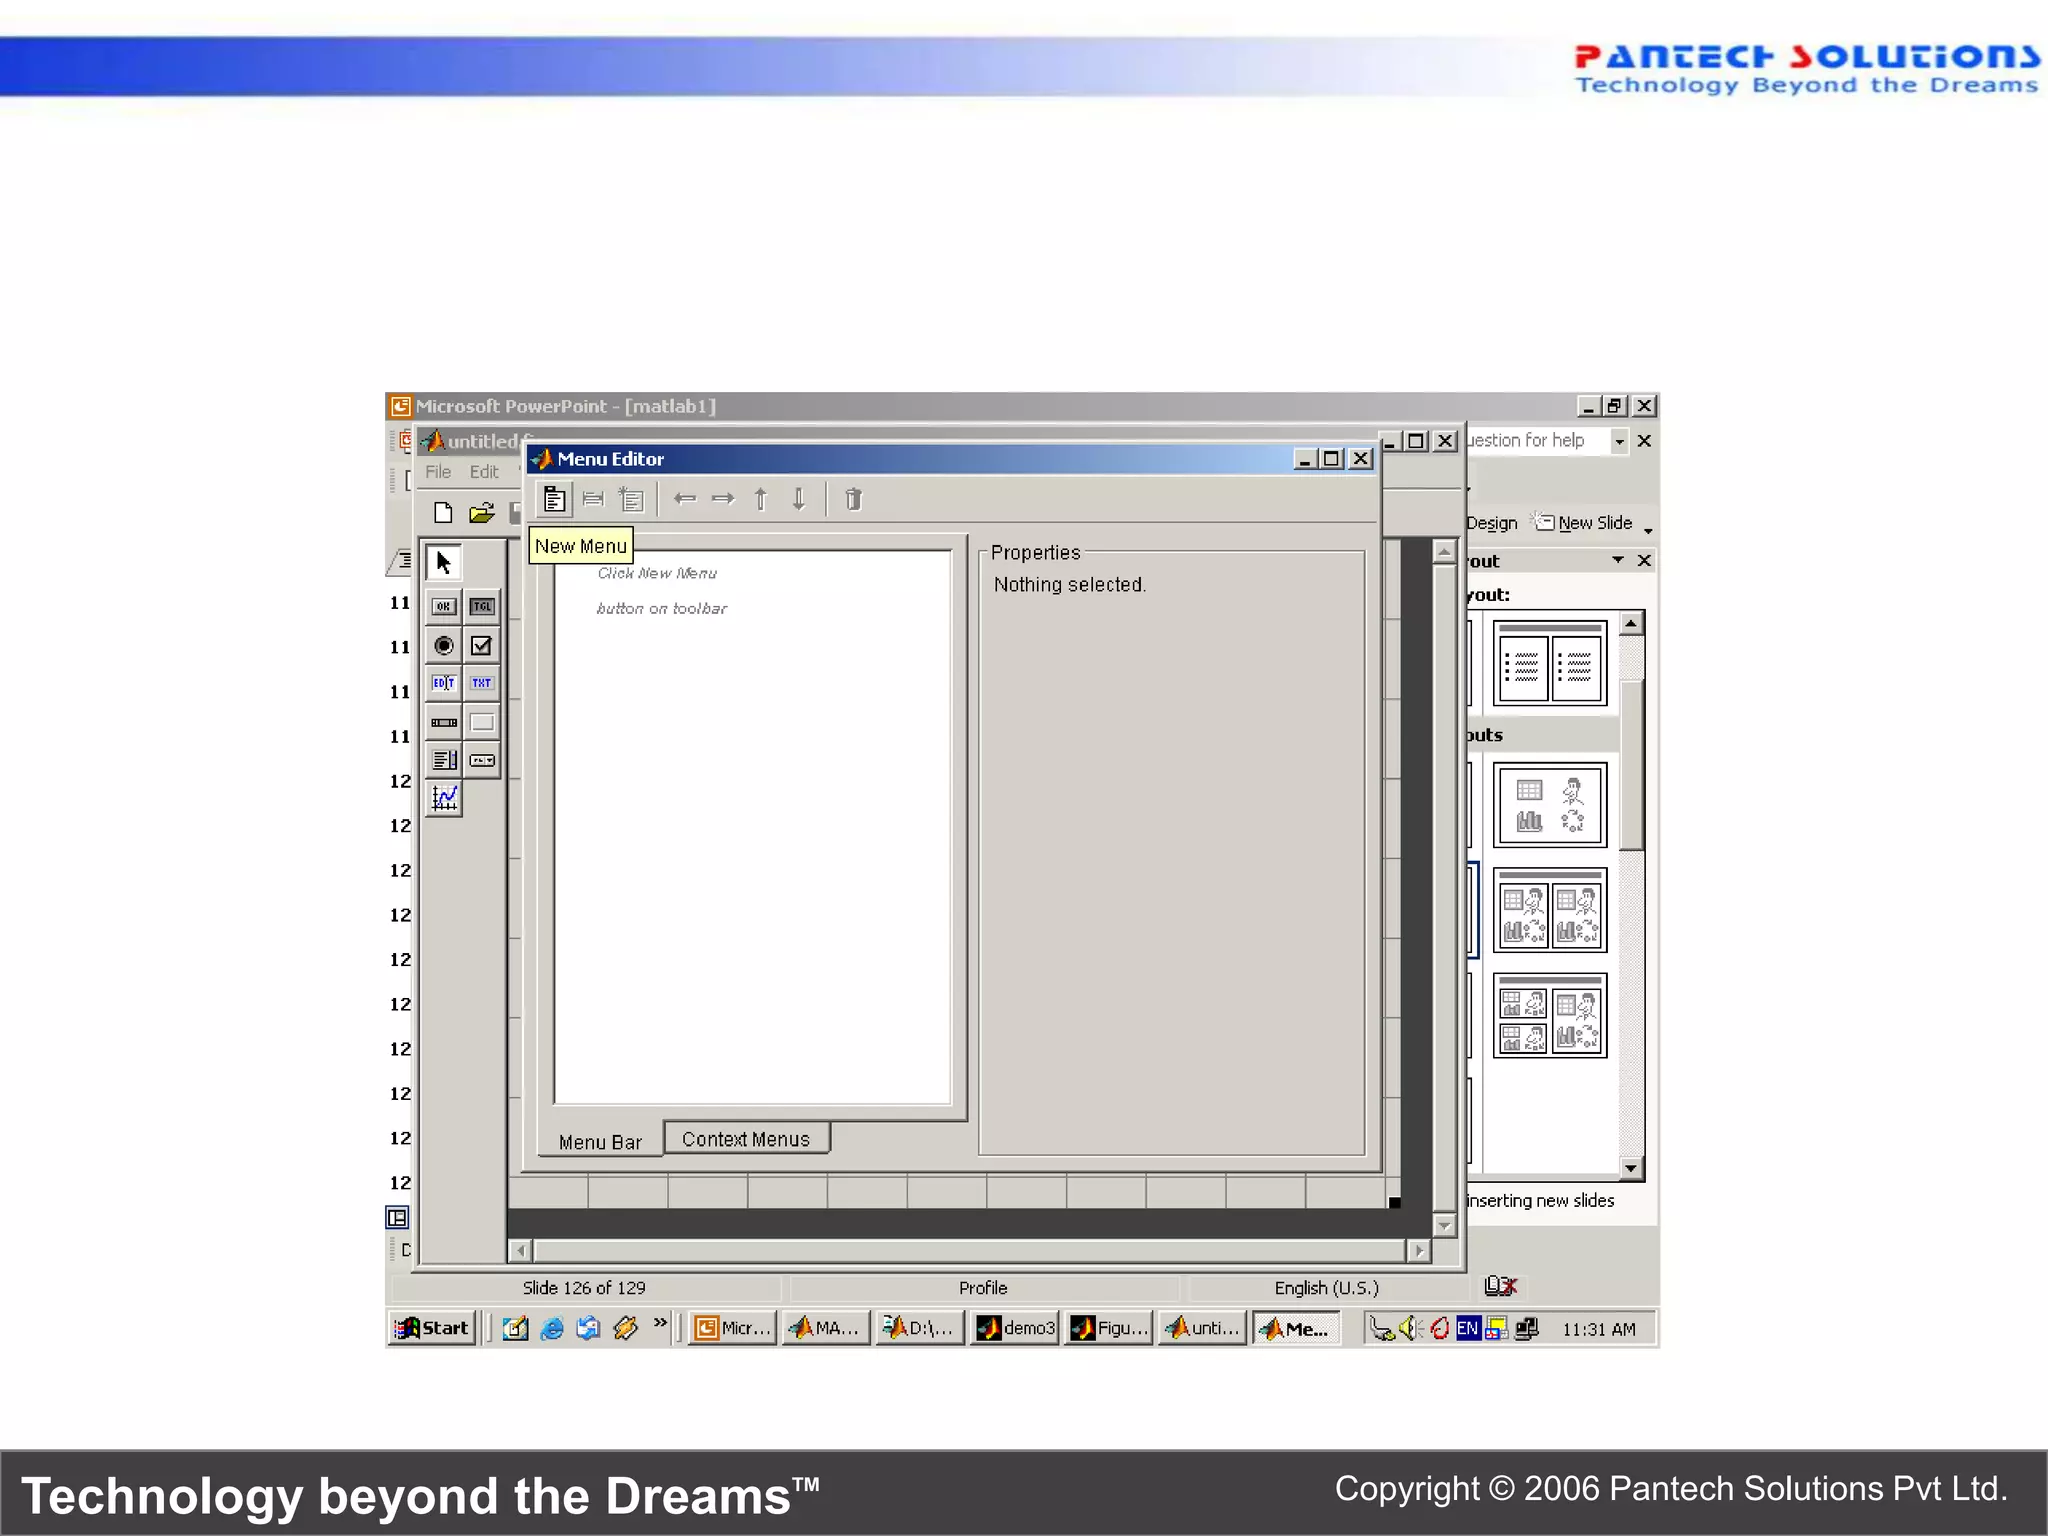2048x1536 pixels.
Task: Click the GUIDE vertical scrollbar up arrow
Action: click(1444, 551)
